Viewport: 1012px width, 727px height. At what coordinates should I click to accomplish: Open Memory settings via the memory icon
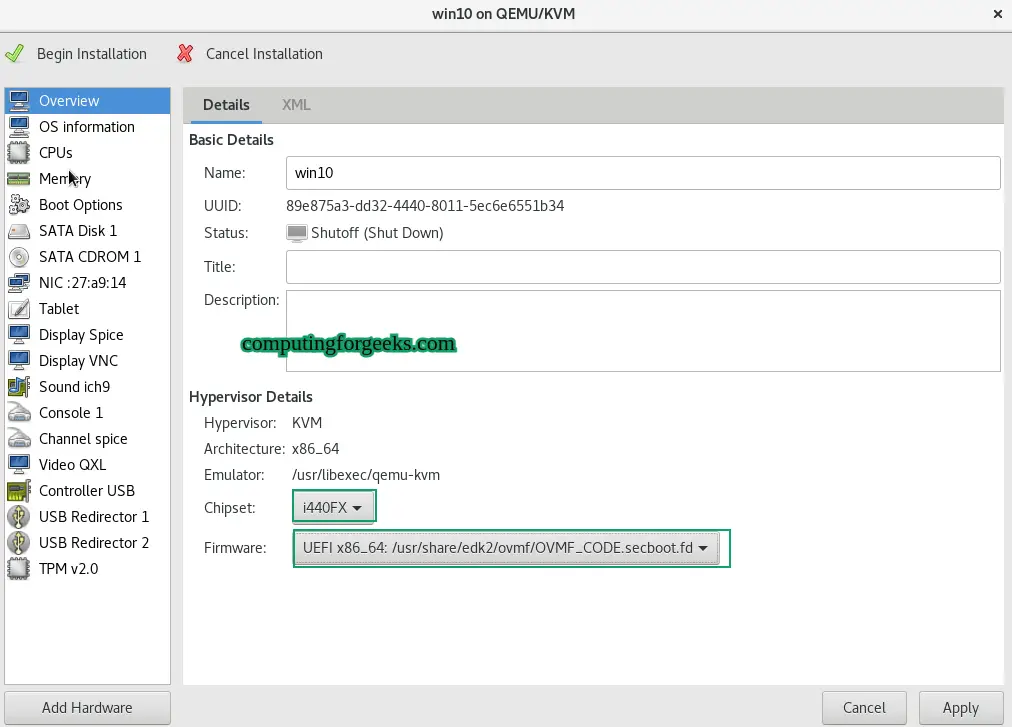20,179
